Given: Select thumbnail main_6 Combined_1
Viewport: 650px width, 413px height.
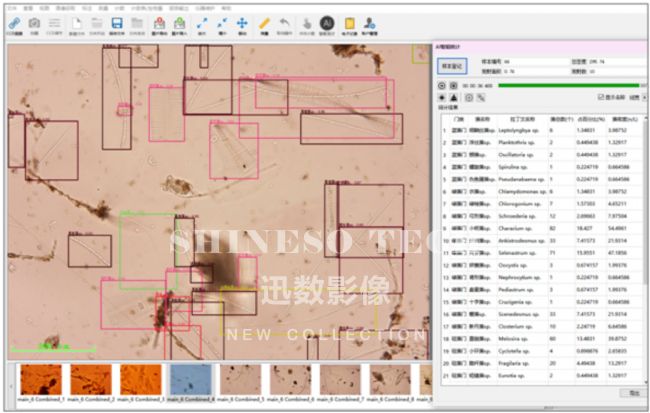Looking at the screenshot, I should tap(41, 381).
